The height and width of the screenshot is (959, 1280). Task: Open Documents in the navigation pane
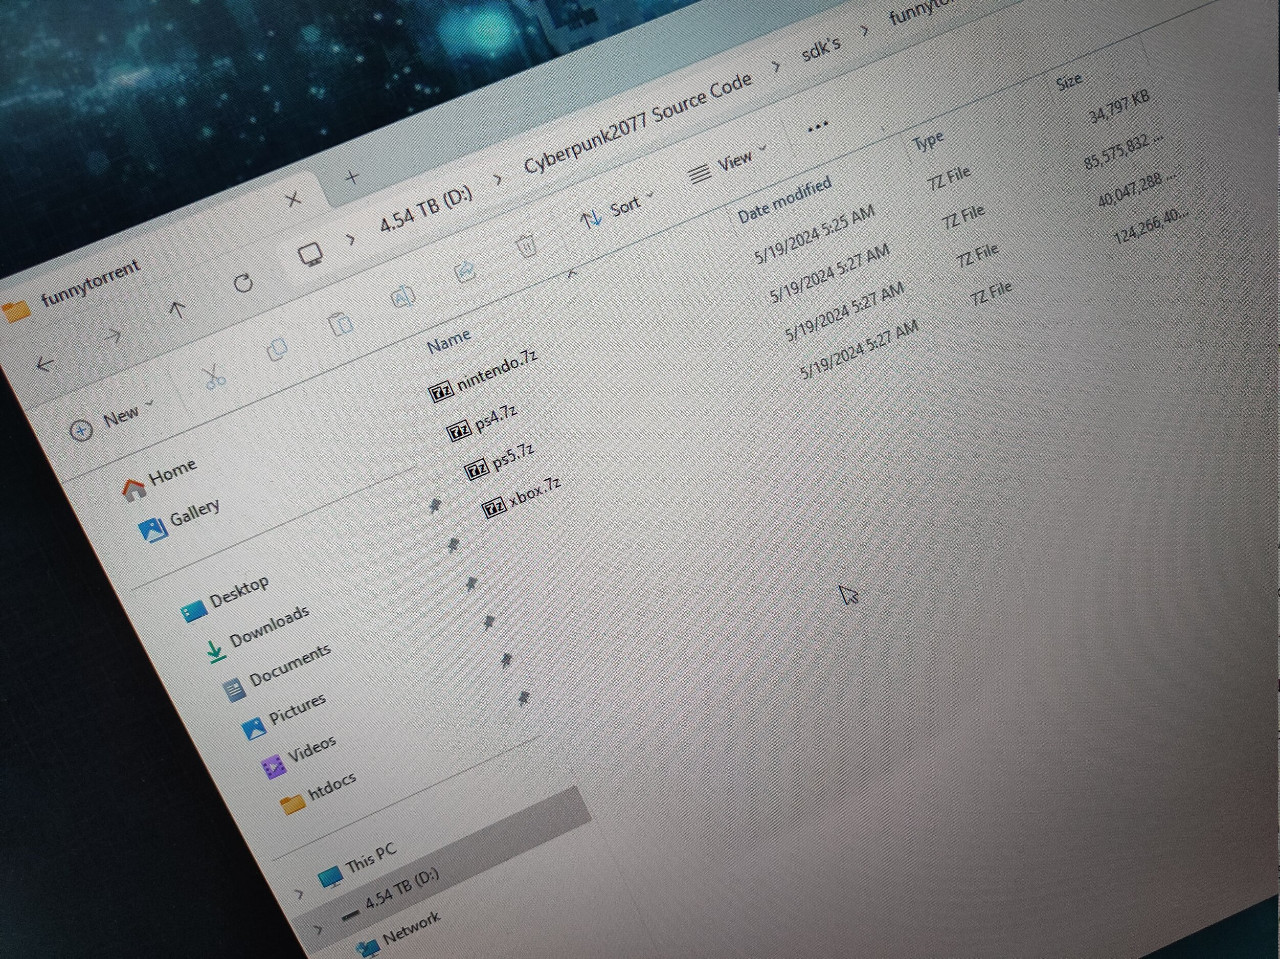pos(277,671)
